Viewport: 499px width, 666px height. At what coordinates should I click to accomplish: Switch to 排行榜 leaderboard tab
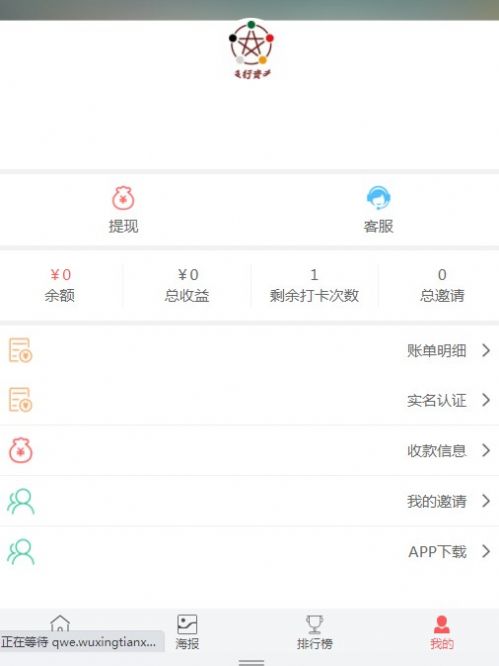(315, 632)
